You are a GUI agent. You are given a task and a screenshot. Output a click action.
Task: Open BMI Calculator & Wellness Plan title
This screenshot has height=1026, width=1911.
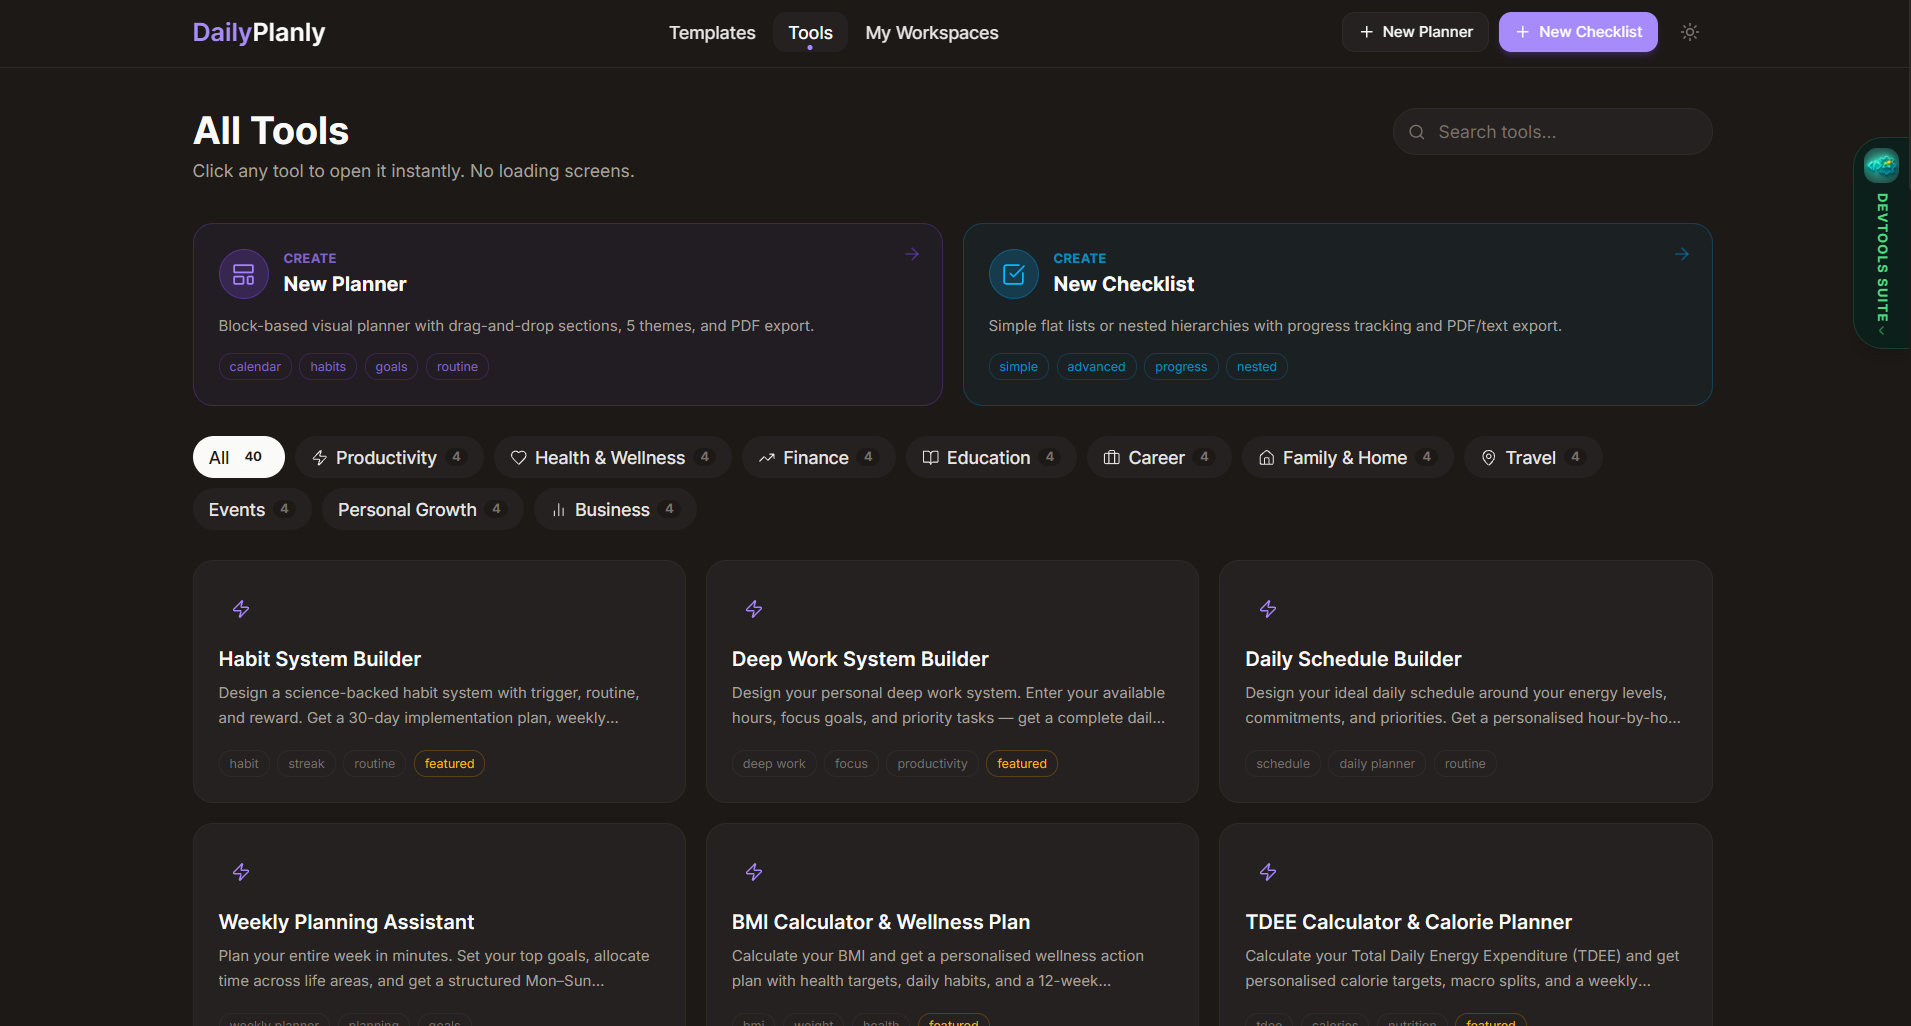pyautogui.click(x=881, y=922)
